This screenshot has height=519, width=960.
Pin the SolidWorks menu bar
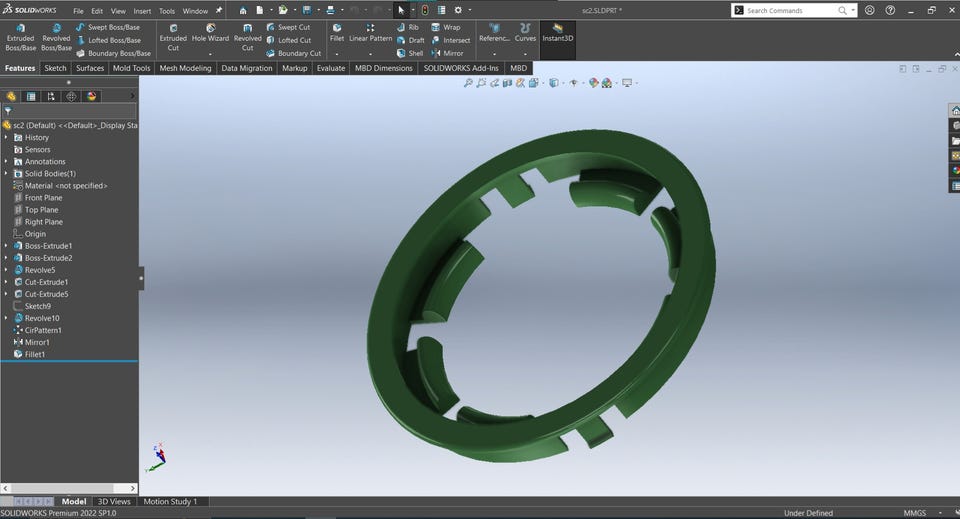219,11
